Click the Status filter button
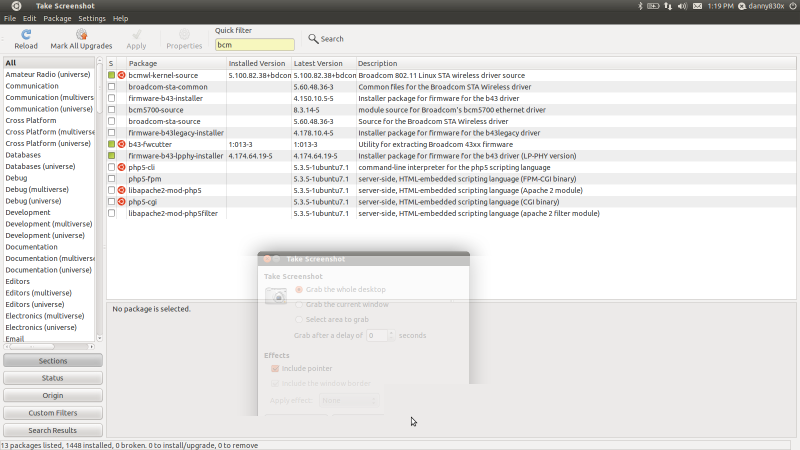Screen dimensions: 800x450 53,378
